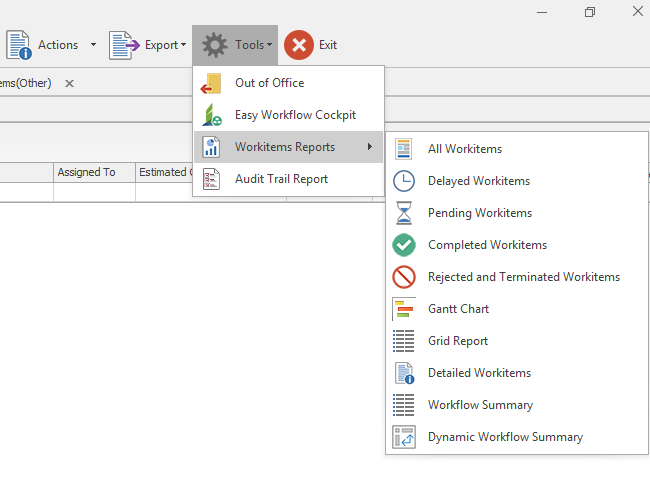Expand the Actions dropdown arrow

(x=93, y=45)
